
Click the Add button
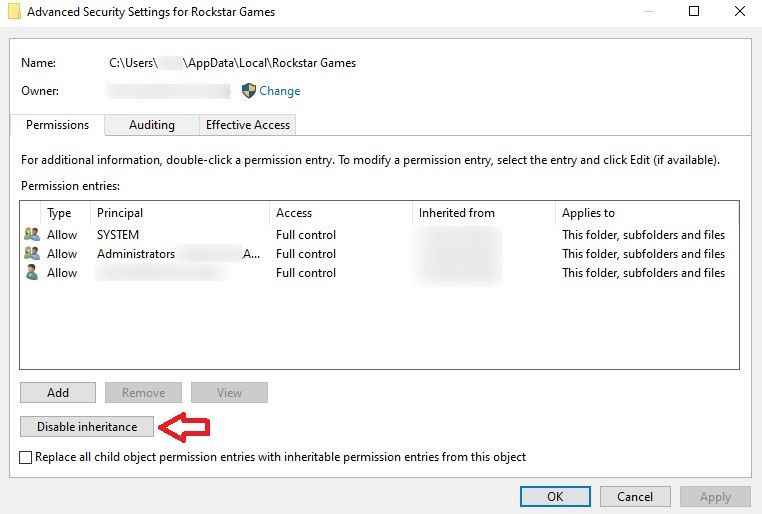pyautogui.click(x=58, y=393)
